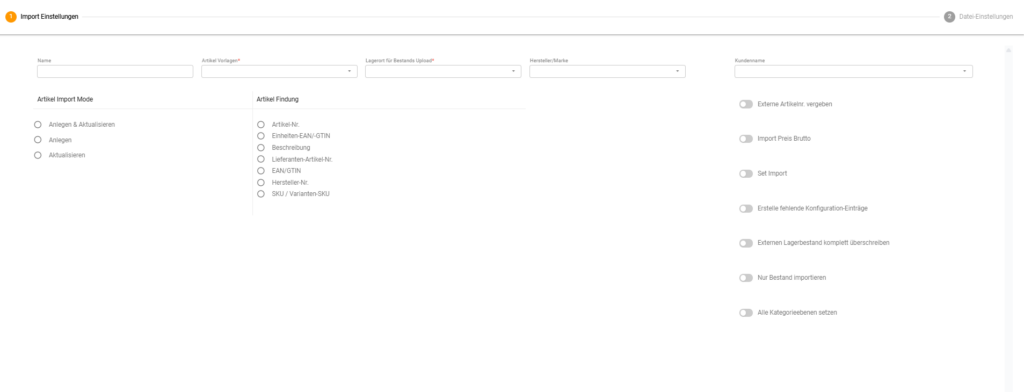
Task: Choose SKU / Varianten-SKU radio option
Action: click(261, 194)
